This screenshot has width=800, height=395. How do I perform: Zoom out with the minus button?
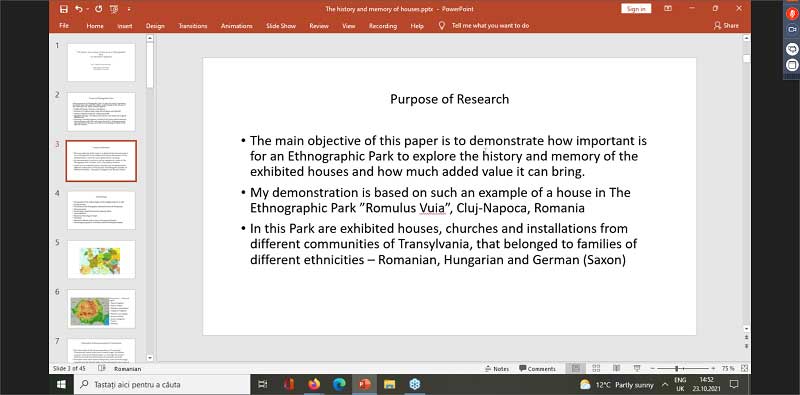tap(652, 368)
